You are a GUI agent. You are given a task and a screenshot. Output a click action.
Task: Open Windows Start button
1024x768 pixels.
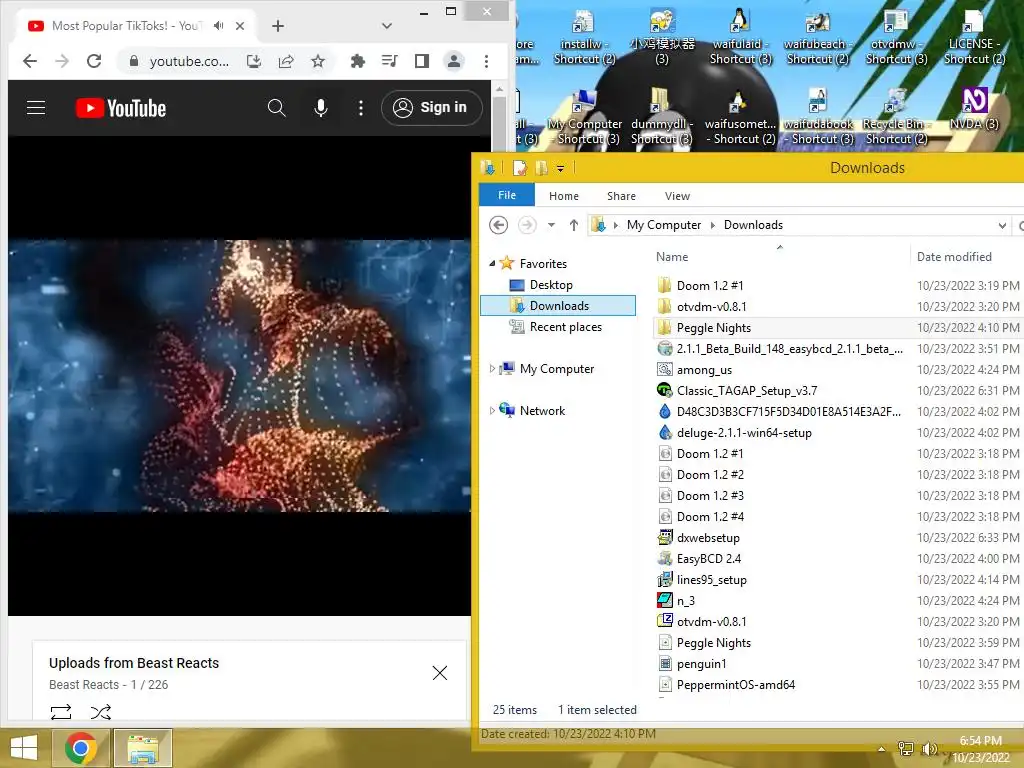[x=24, y=748]
